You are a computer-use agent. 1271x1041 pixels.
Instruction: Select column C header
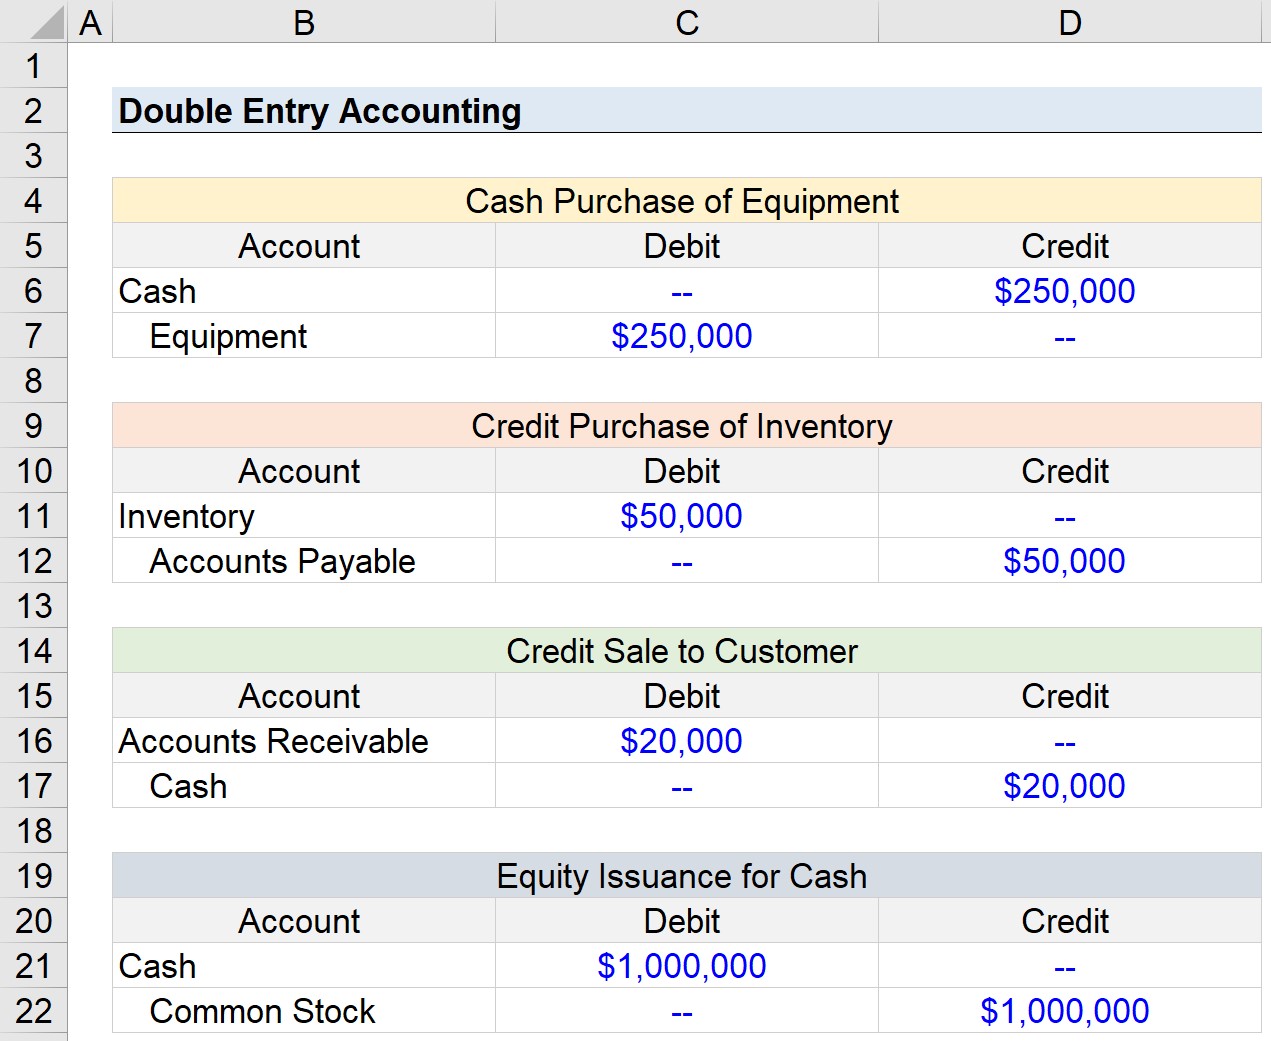point(686,22)
